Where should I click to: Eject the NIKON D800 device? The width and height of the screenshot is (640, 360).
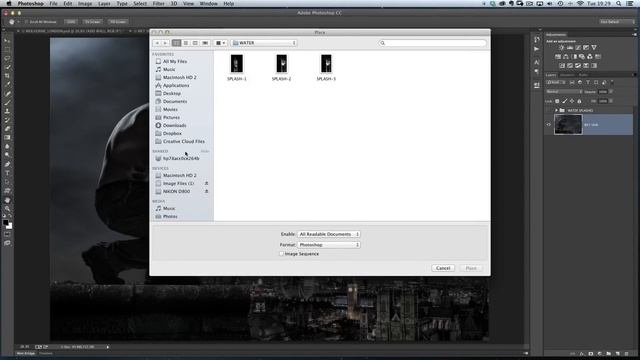[x=207, y=191]
